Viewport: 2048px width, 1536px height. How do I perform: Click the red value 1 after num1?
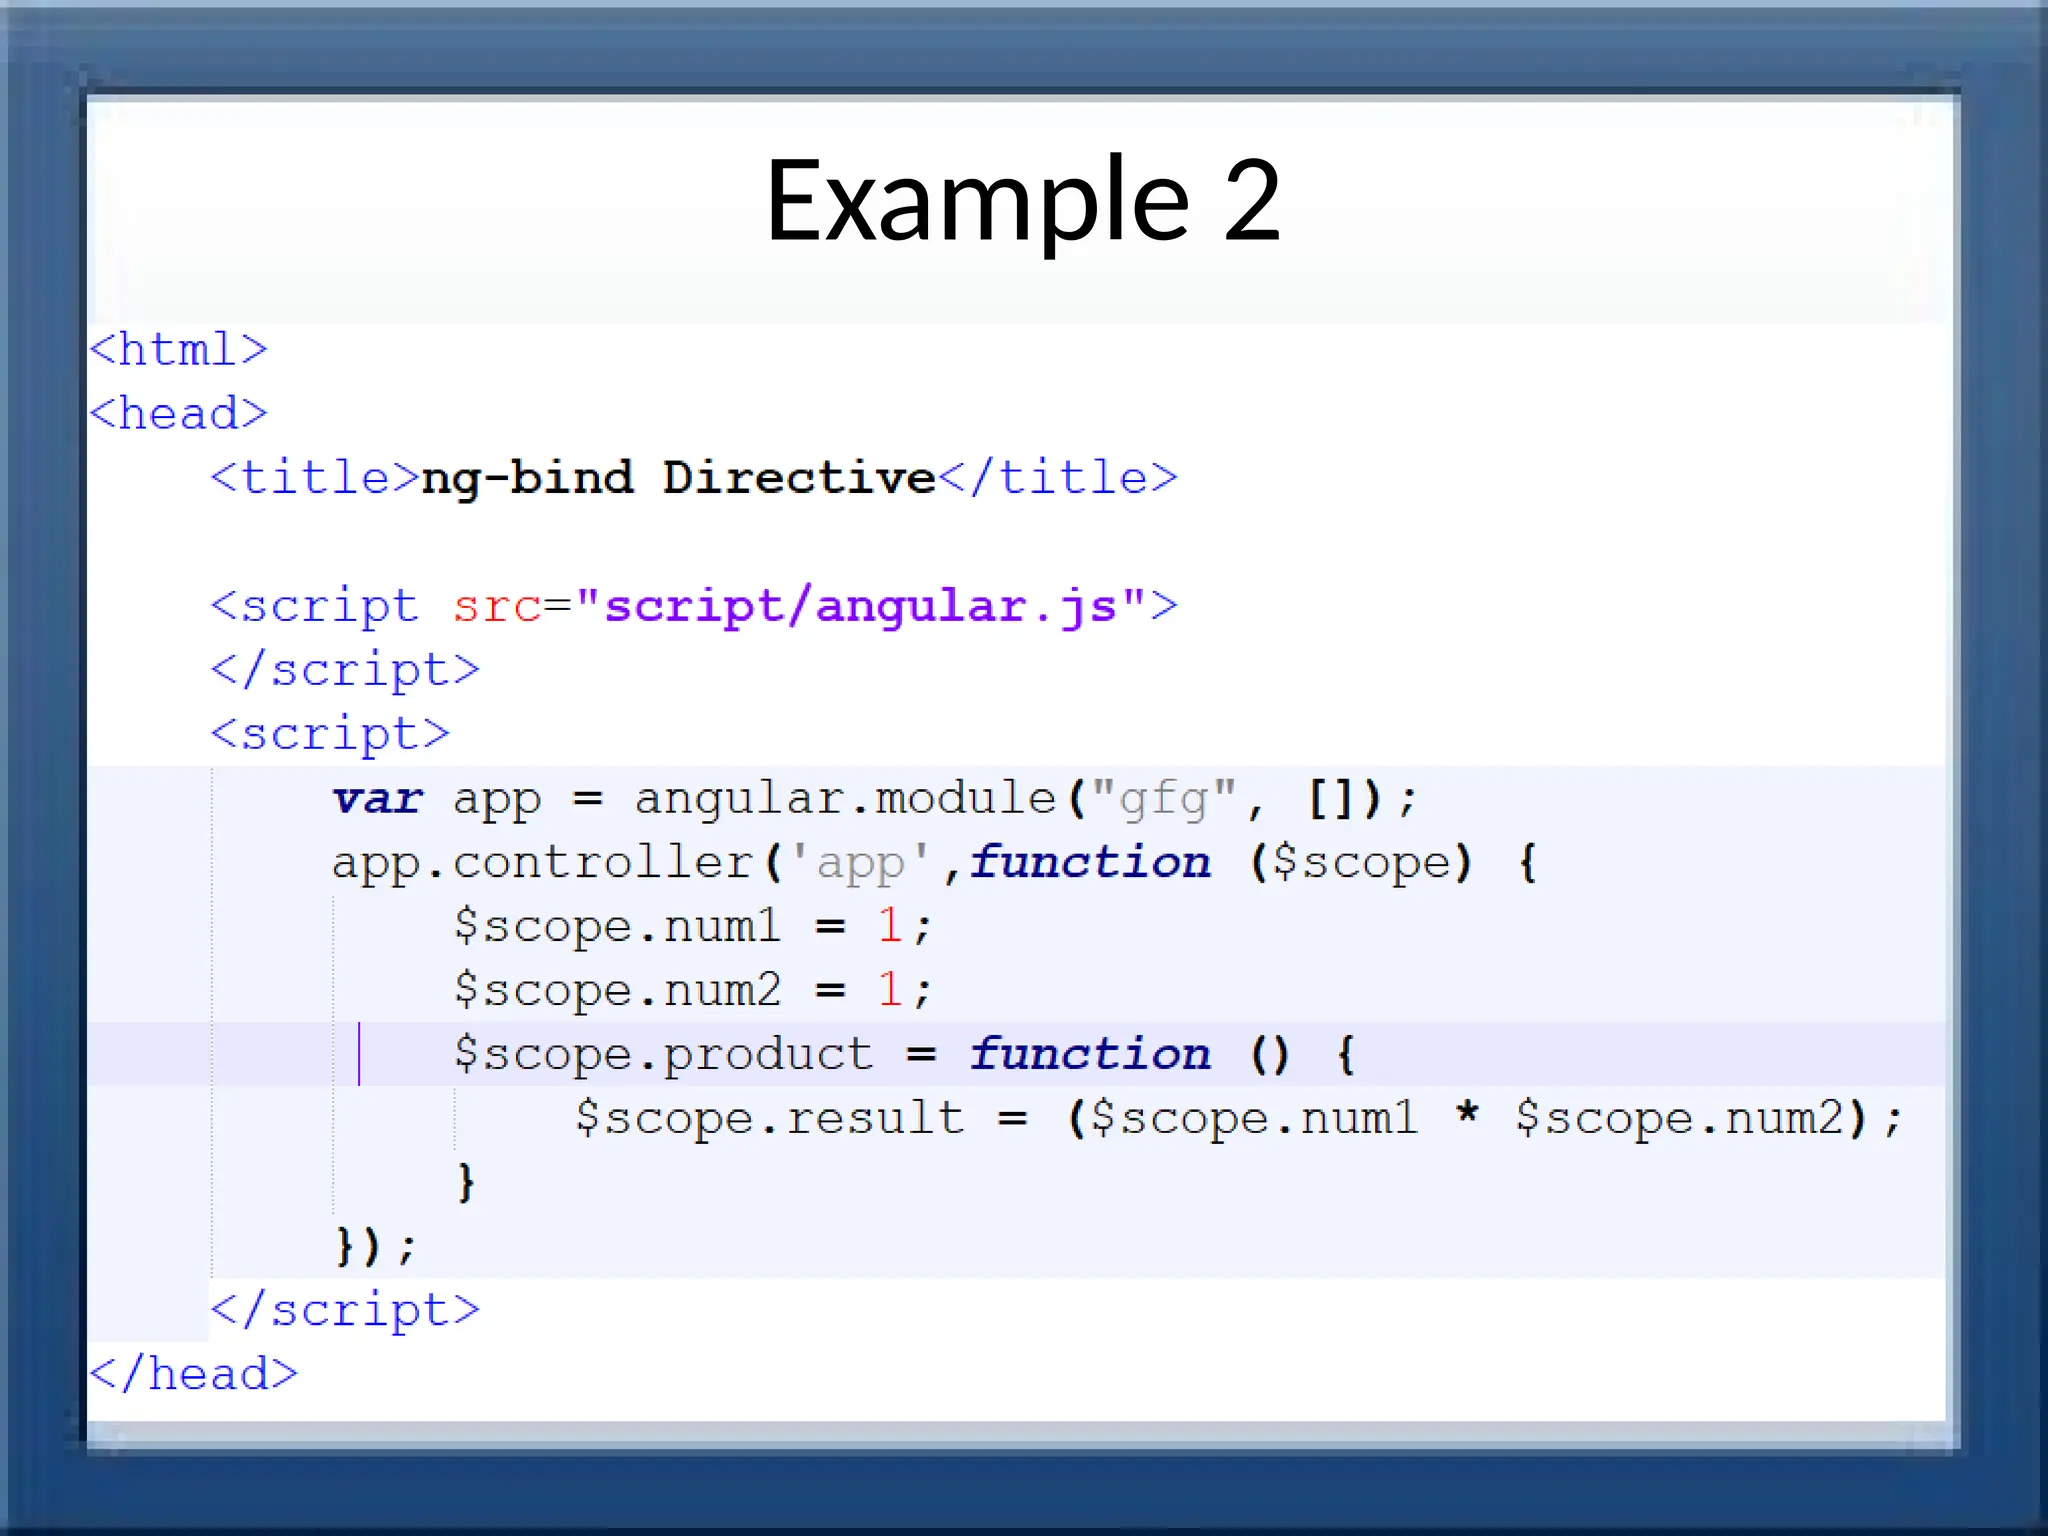coord(890,925)
